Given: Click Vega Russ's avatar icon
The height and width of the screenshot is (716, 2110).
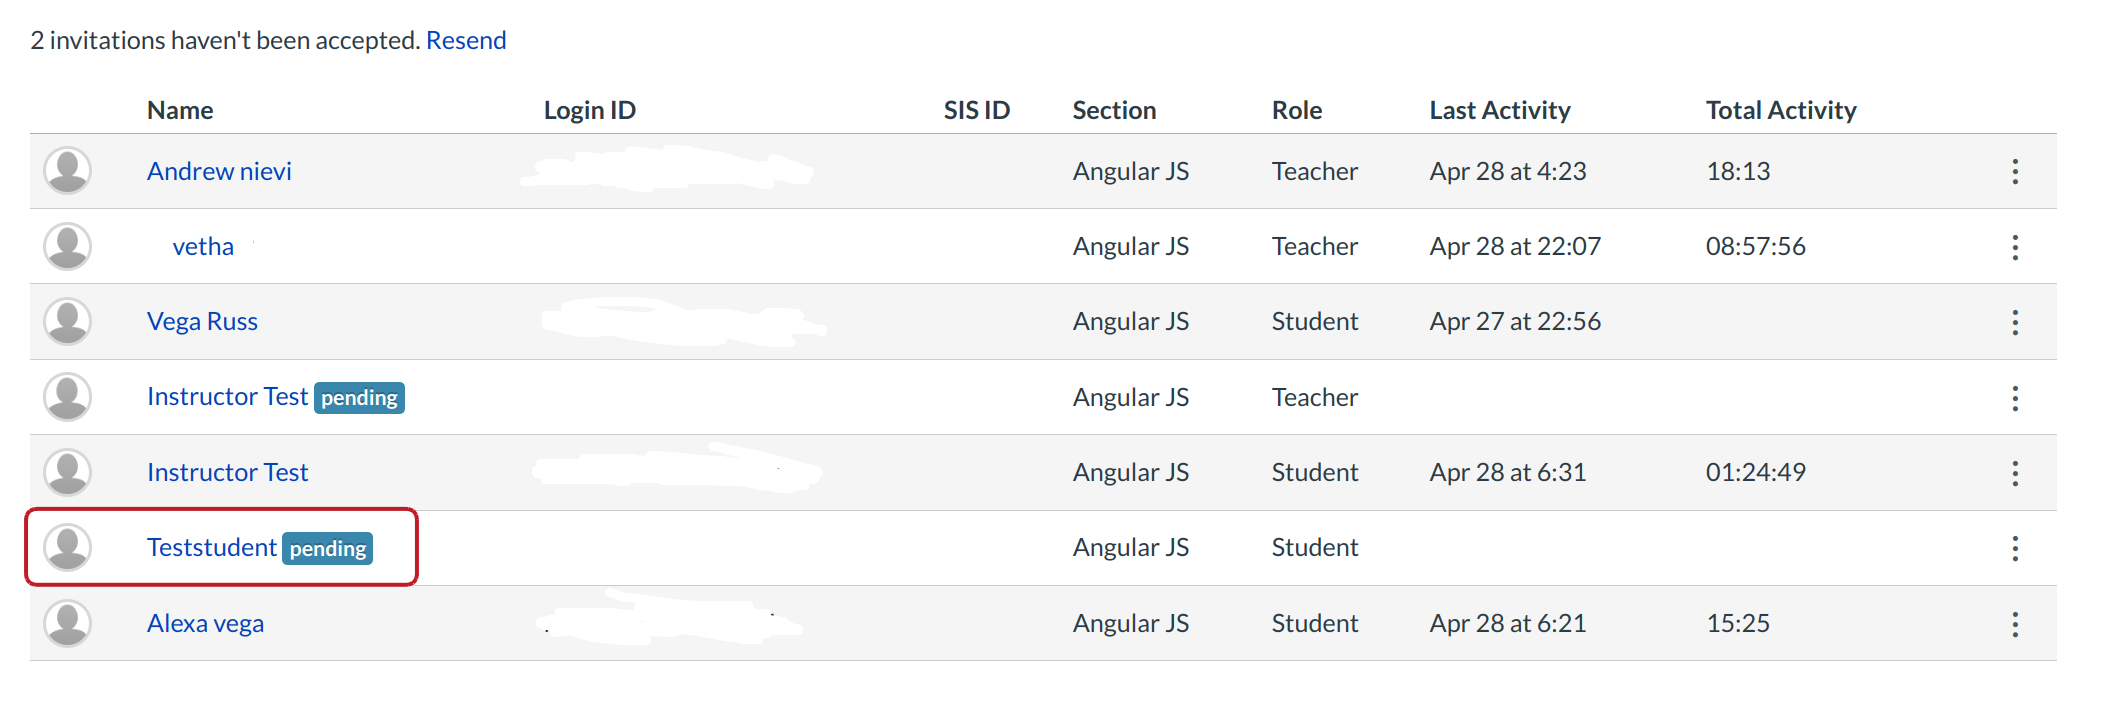Looking at the screenshot, I should pos(68,321).
